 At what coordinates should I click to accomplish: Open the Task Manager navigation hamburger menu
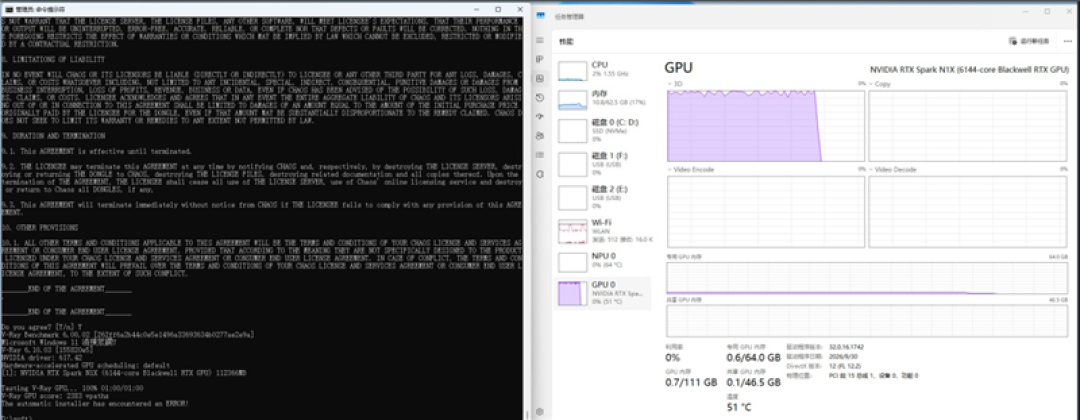pos(540,41)
